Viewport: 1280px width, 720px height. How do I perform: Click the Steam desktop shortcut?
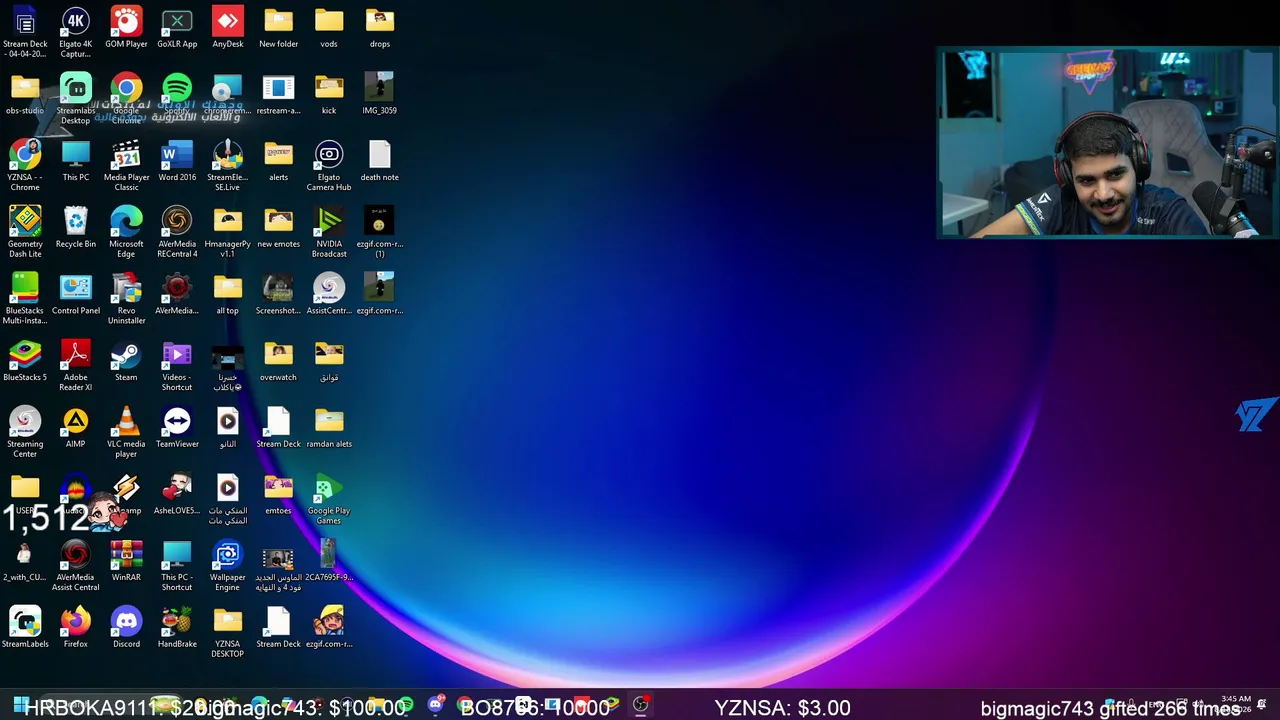126,361
